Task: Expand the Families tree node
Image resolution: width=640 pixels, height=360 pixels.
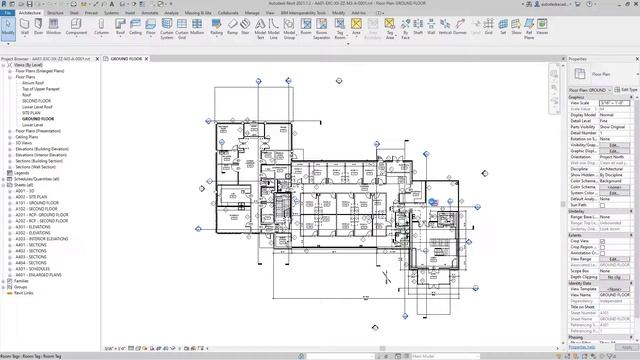Action: [x=4, y=281]
